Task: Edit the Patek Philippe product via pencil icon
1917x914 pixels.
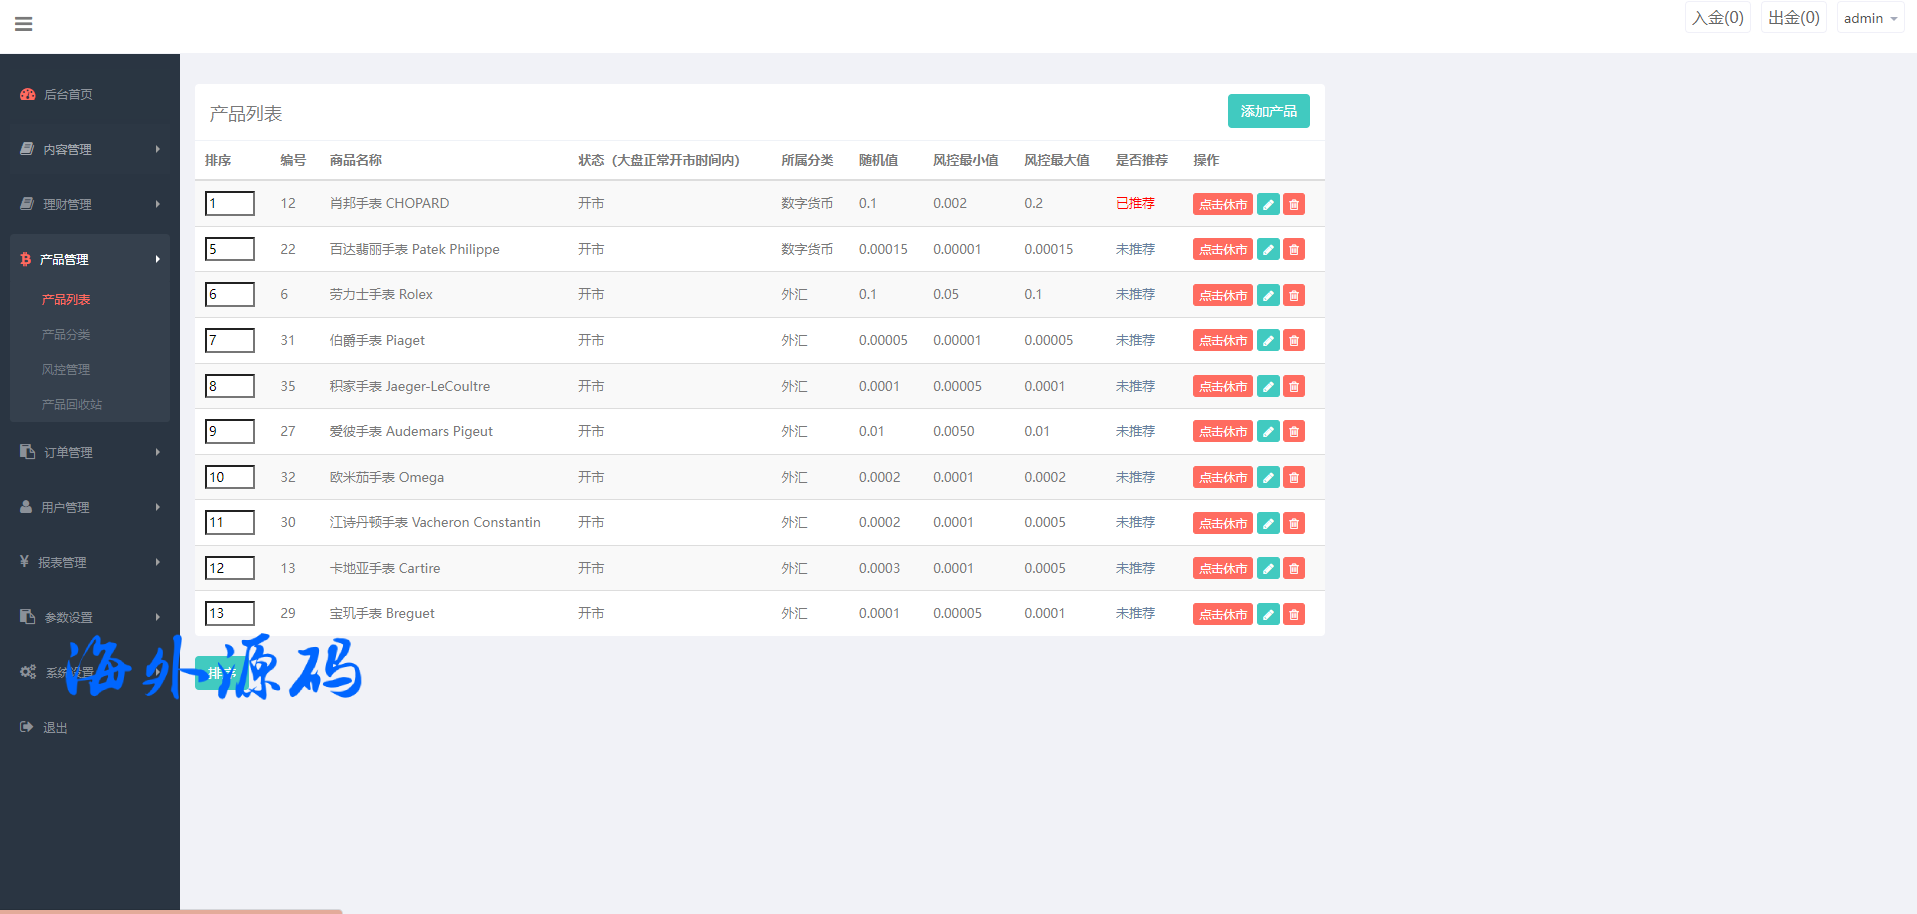Action: point(1268,250)
